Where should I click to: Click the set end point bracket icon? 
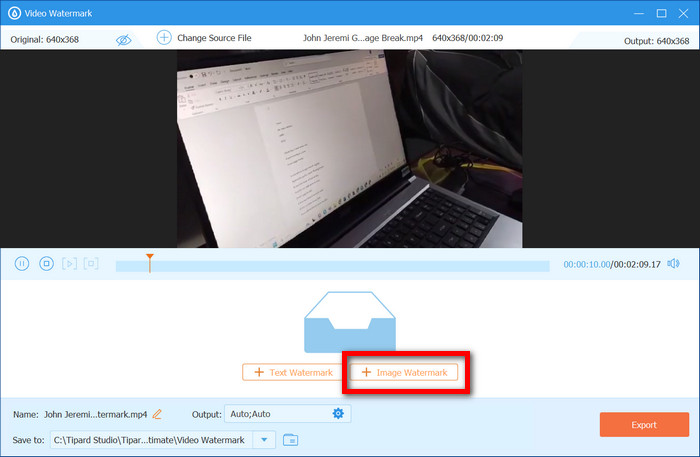pos(91,264)
